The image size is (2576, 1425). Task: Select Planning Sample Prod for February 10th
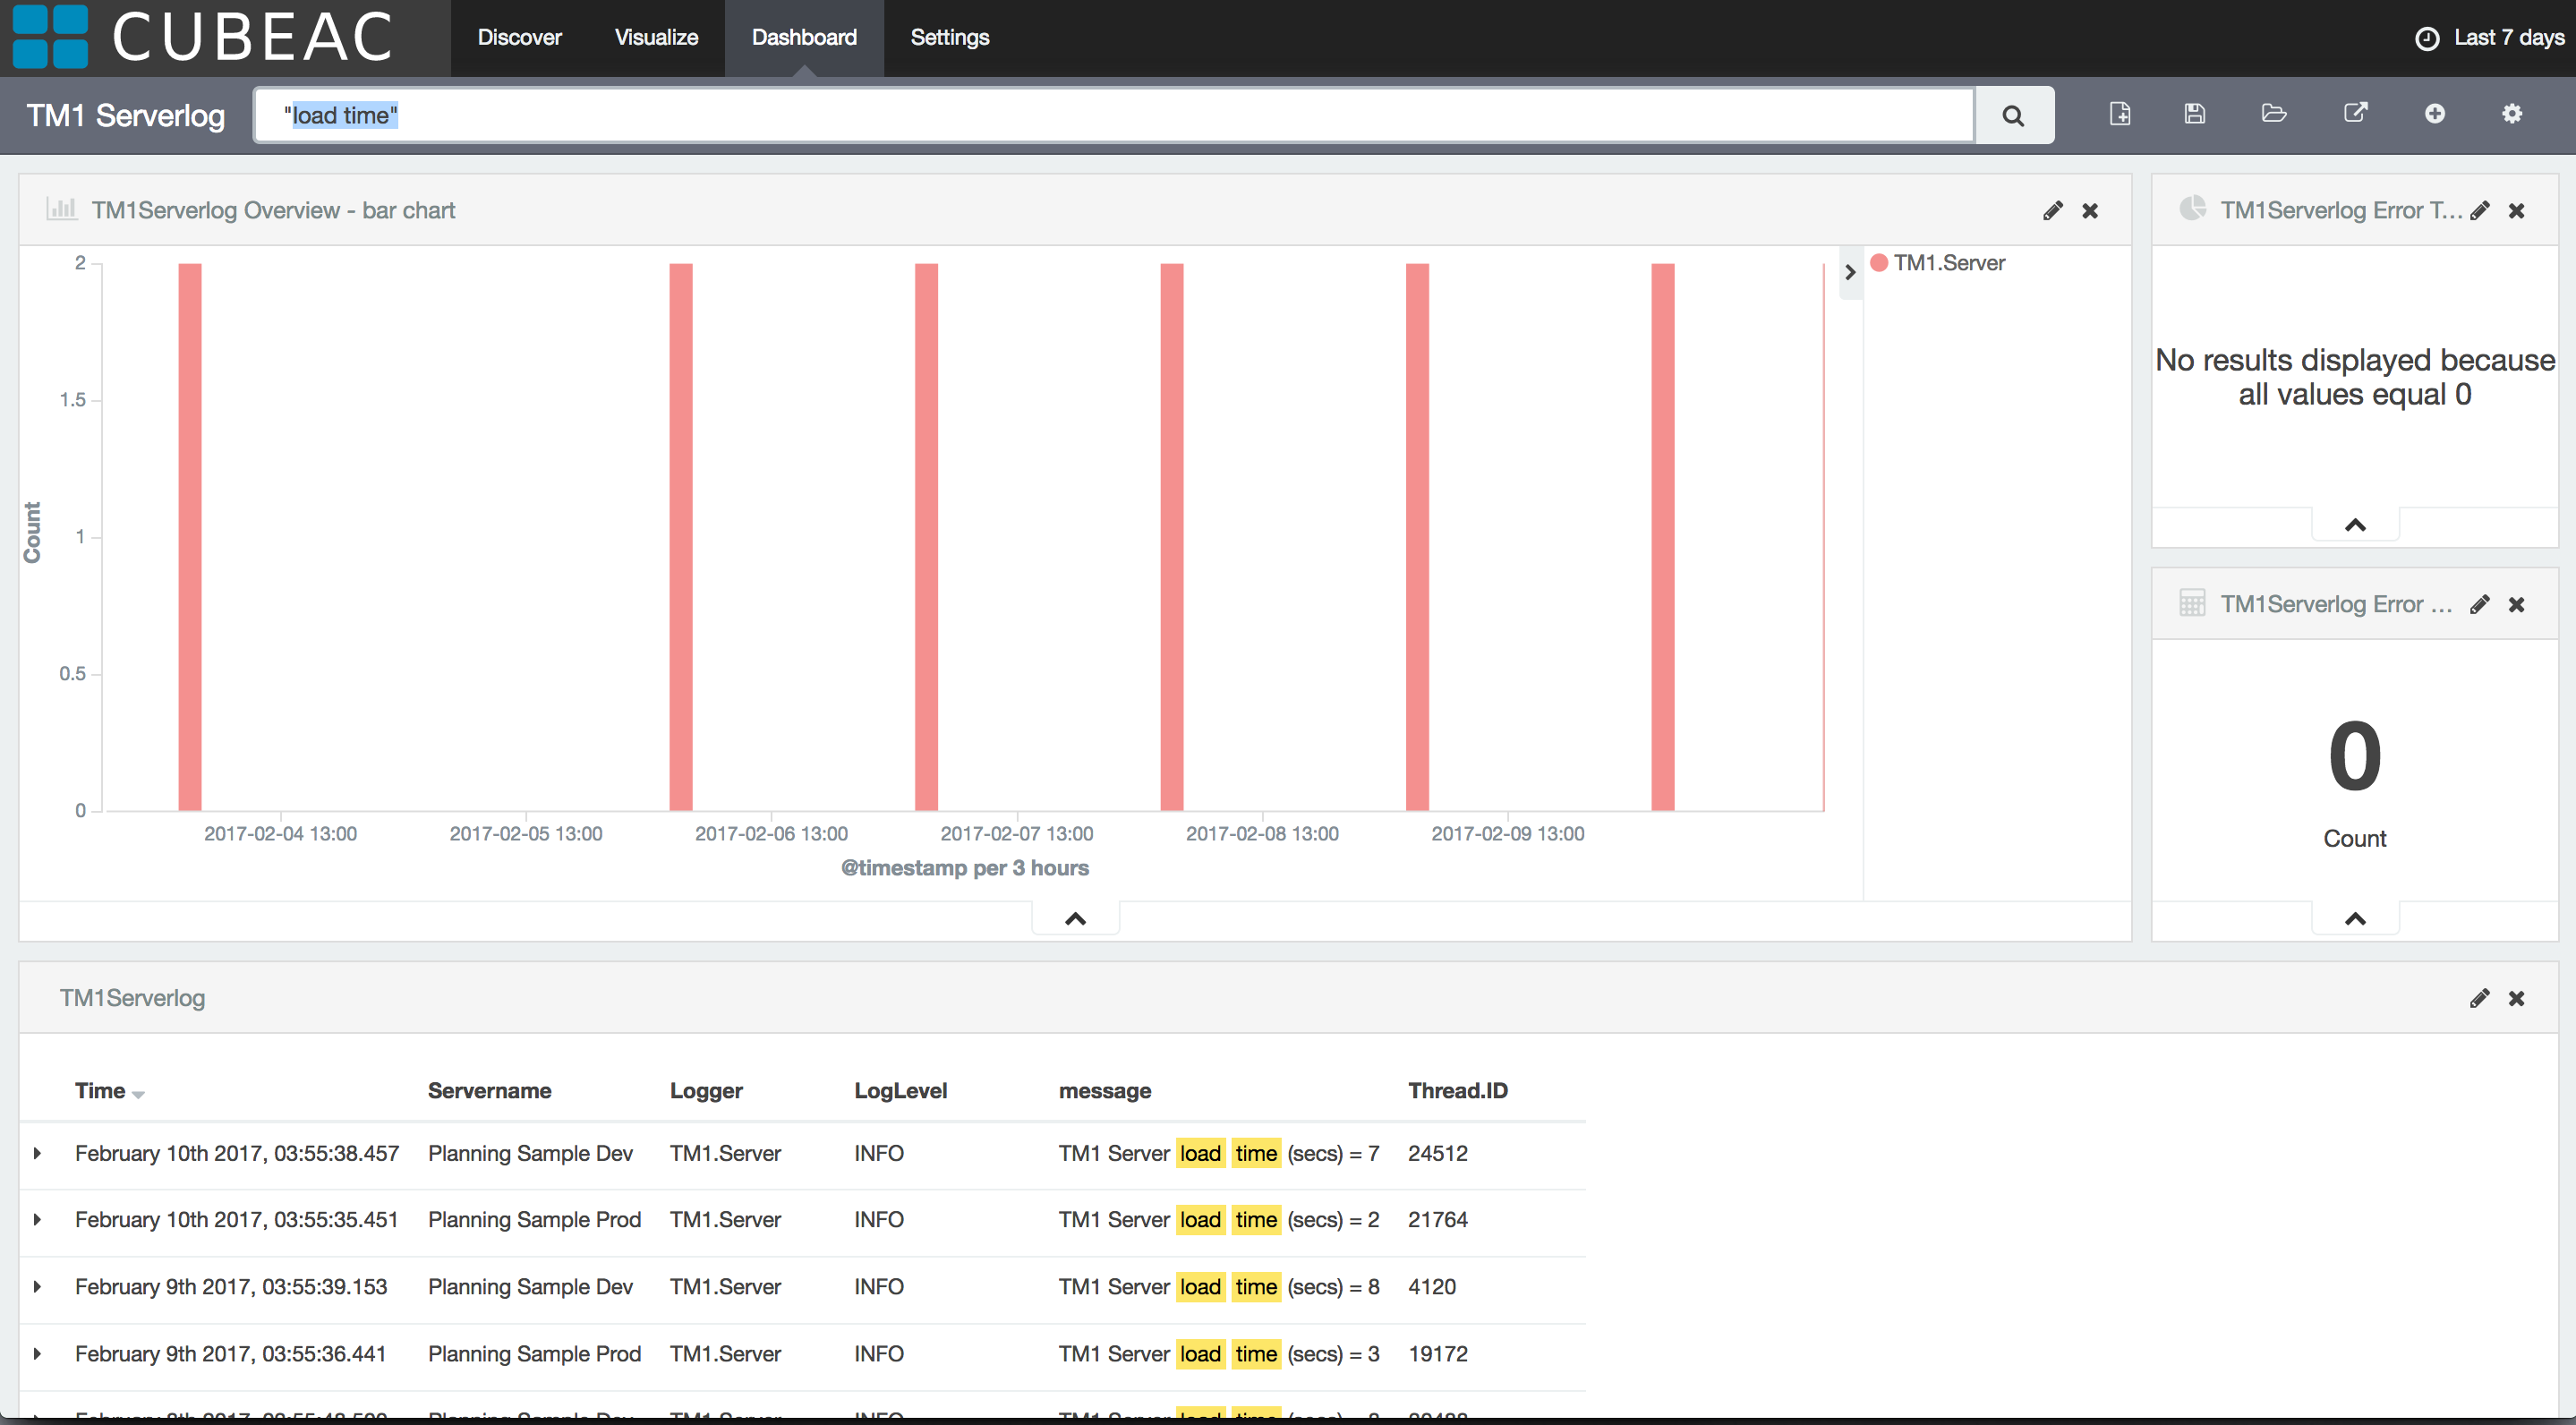coord(534,1219)
